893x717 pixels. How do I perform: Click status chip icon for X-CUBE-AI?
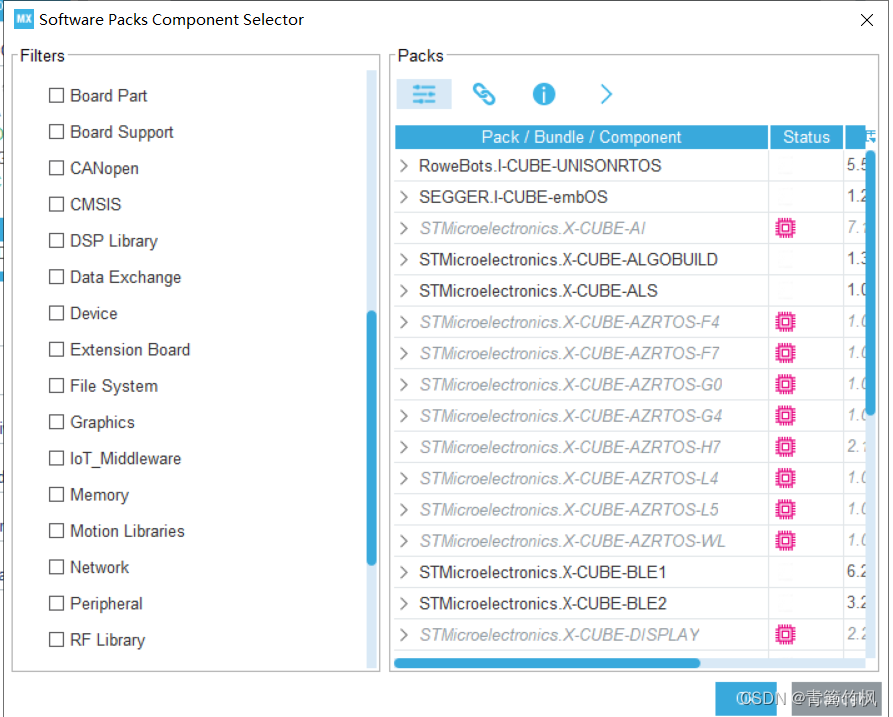coord(785,228)
